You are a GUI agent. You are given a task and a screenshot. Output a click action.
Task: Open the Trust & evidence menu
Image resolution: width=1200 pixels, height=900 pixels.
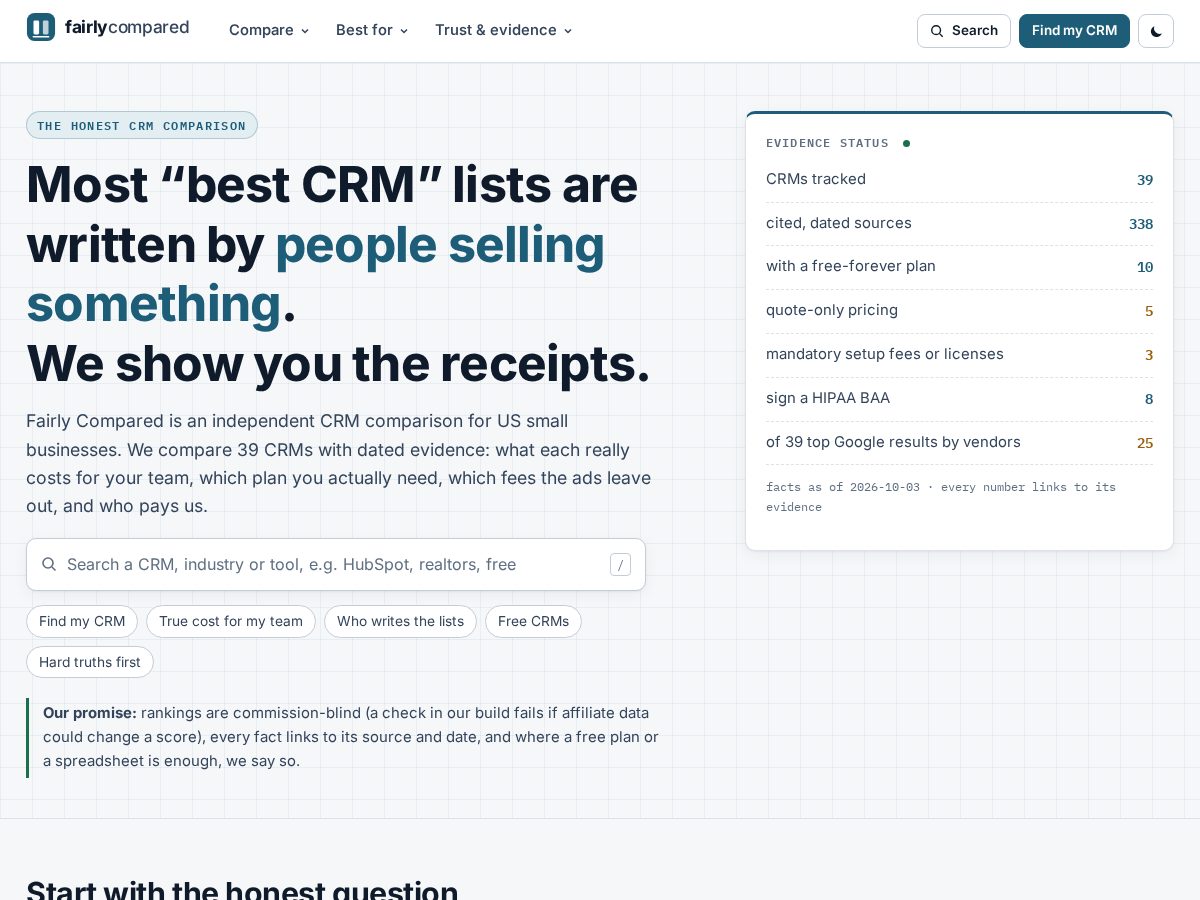click(504, 30)
